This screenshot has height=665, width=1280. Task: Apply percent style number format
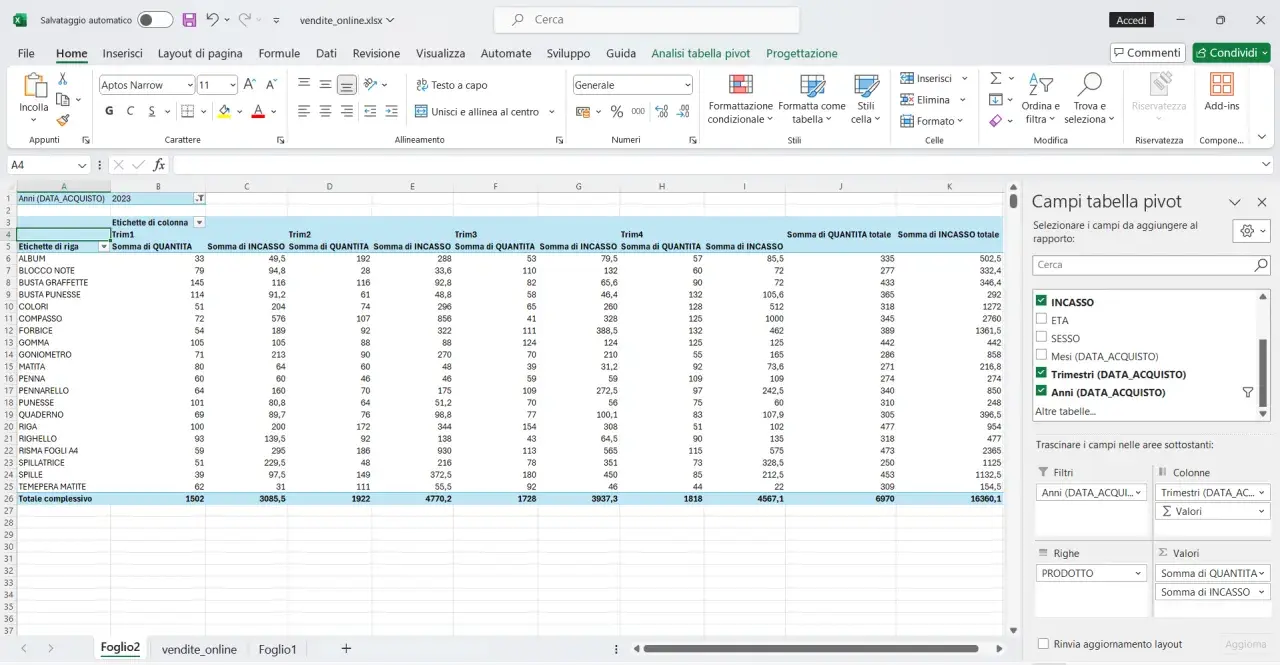[616, 111]
